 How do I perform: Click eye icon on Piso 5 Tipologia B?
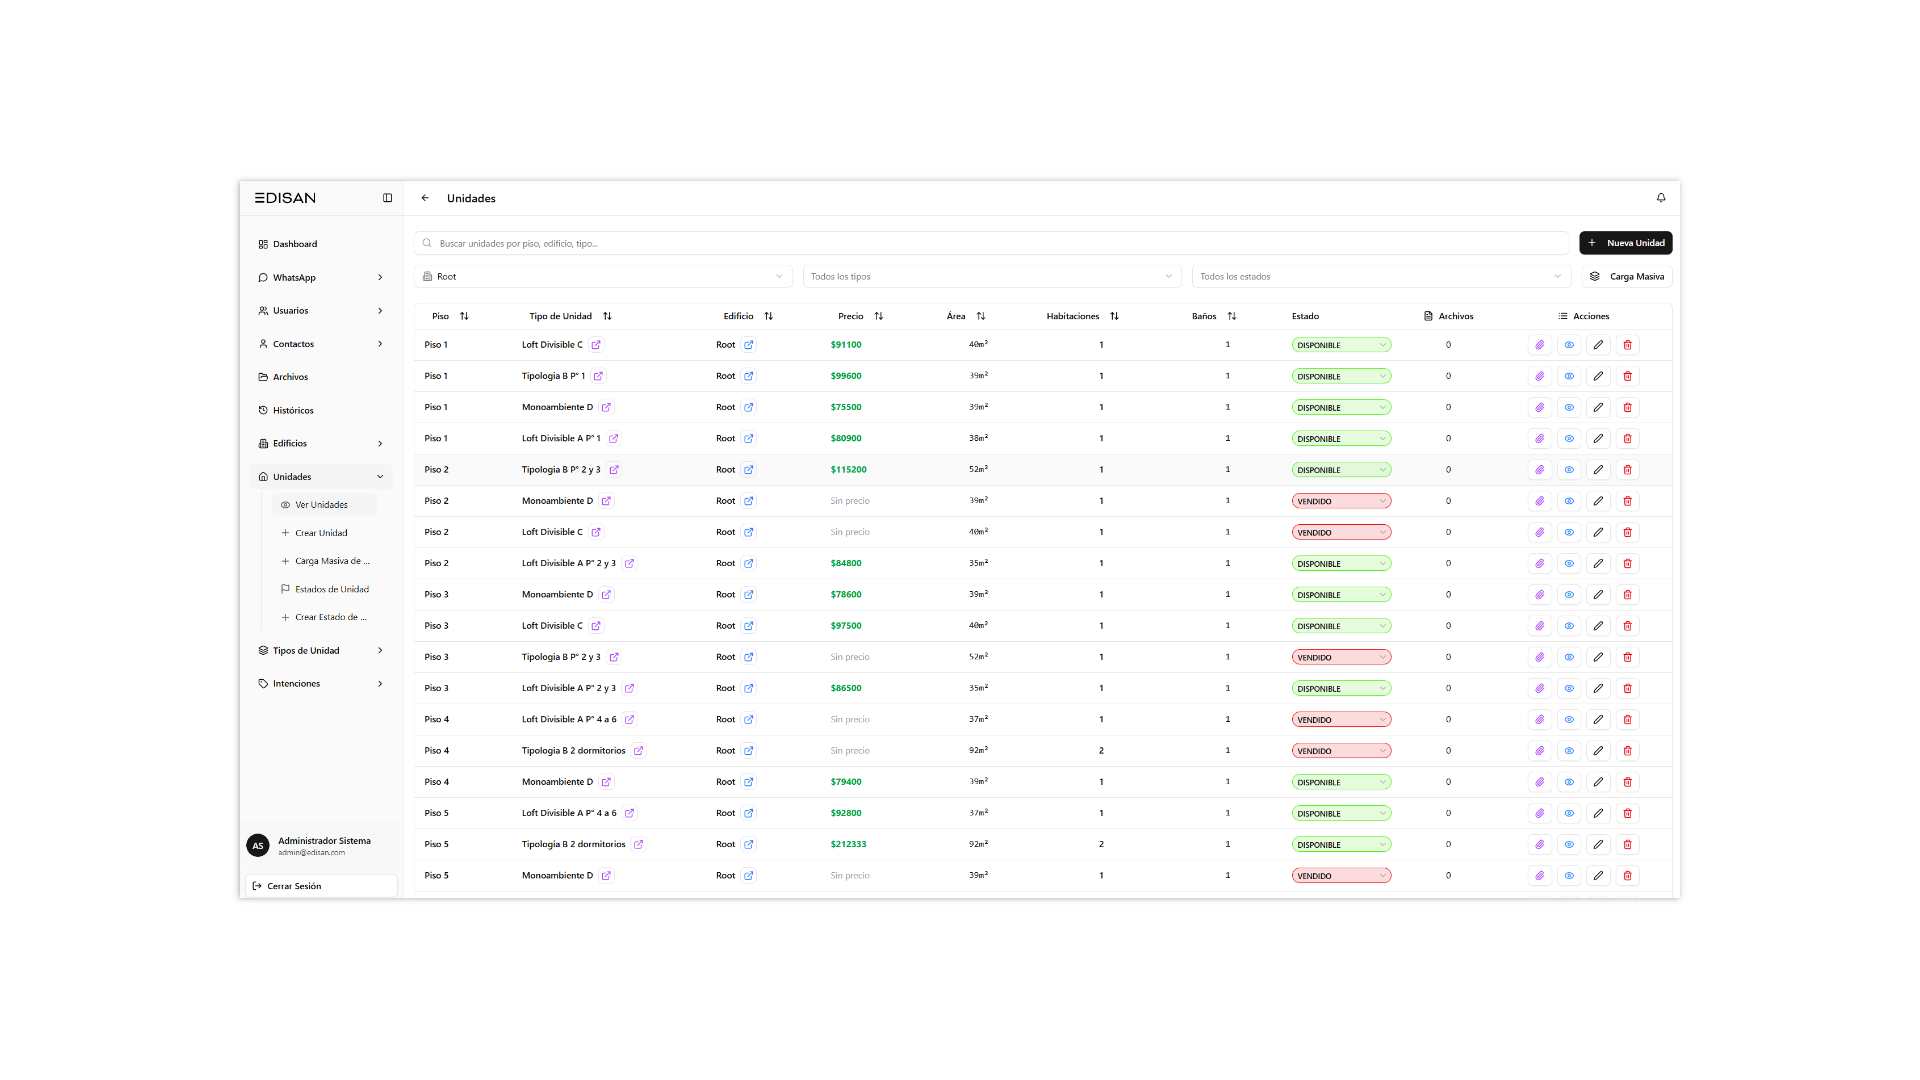click(x=1569, y=845)
